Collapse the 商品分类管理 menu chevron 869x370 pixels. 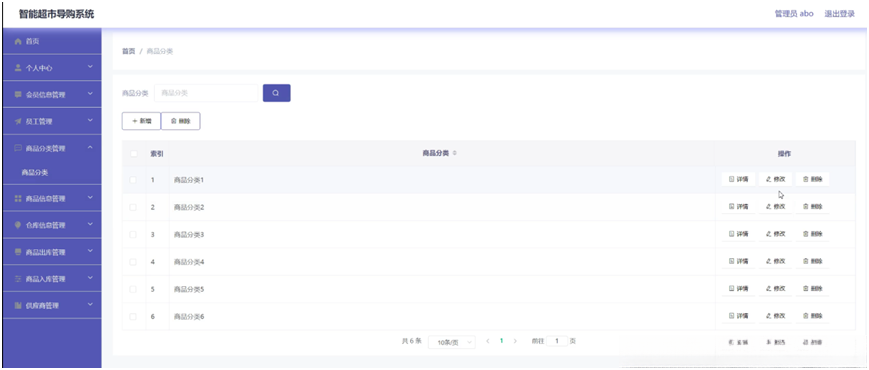coord(90,147)
